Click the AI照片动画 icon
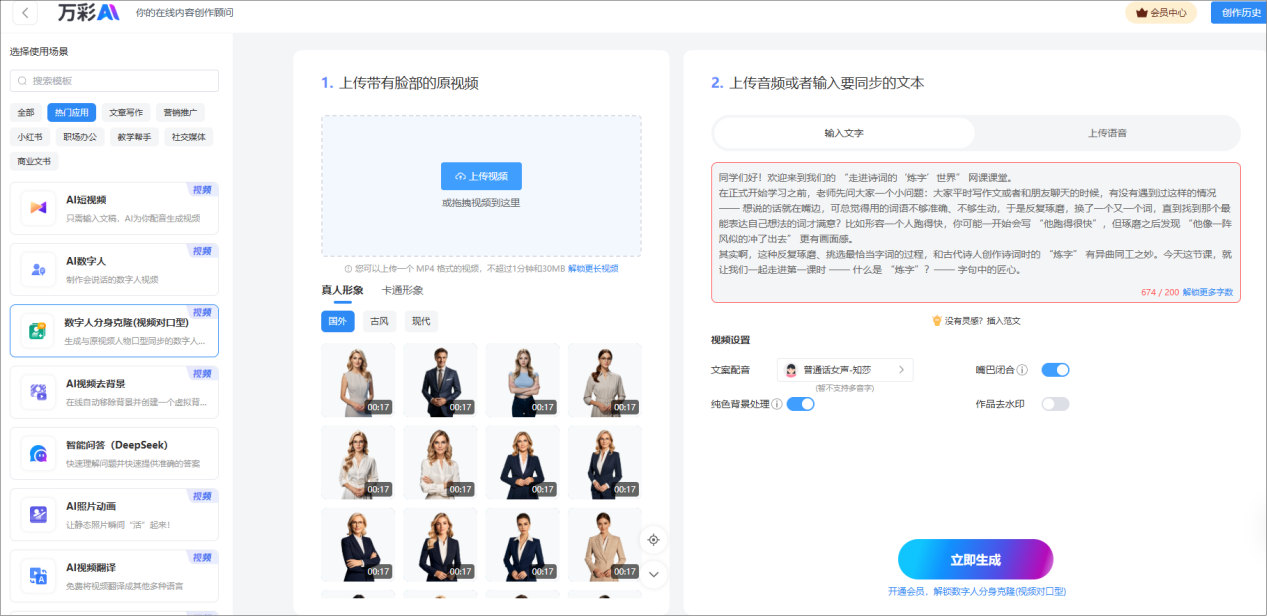 [x=38, y=514]
